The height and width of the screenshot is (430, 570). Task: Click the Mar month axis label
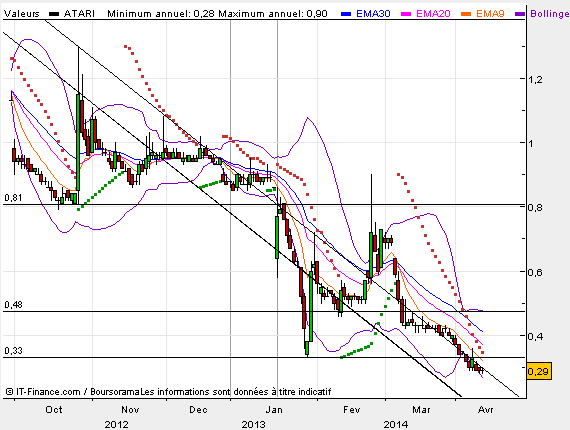point(421,410)
